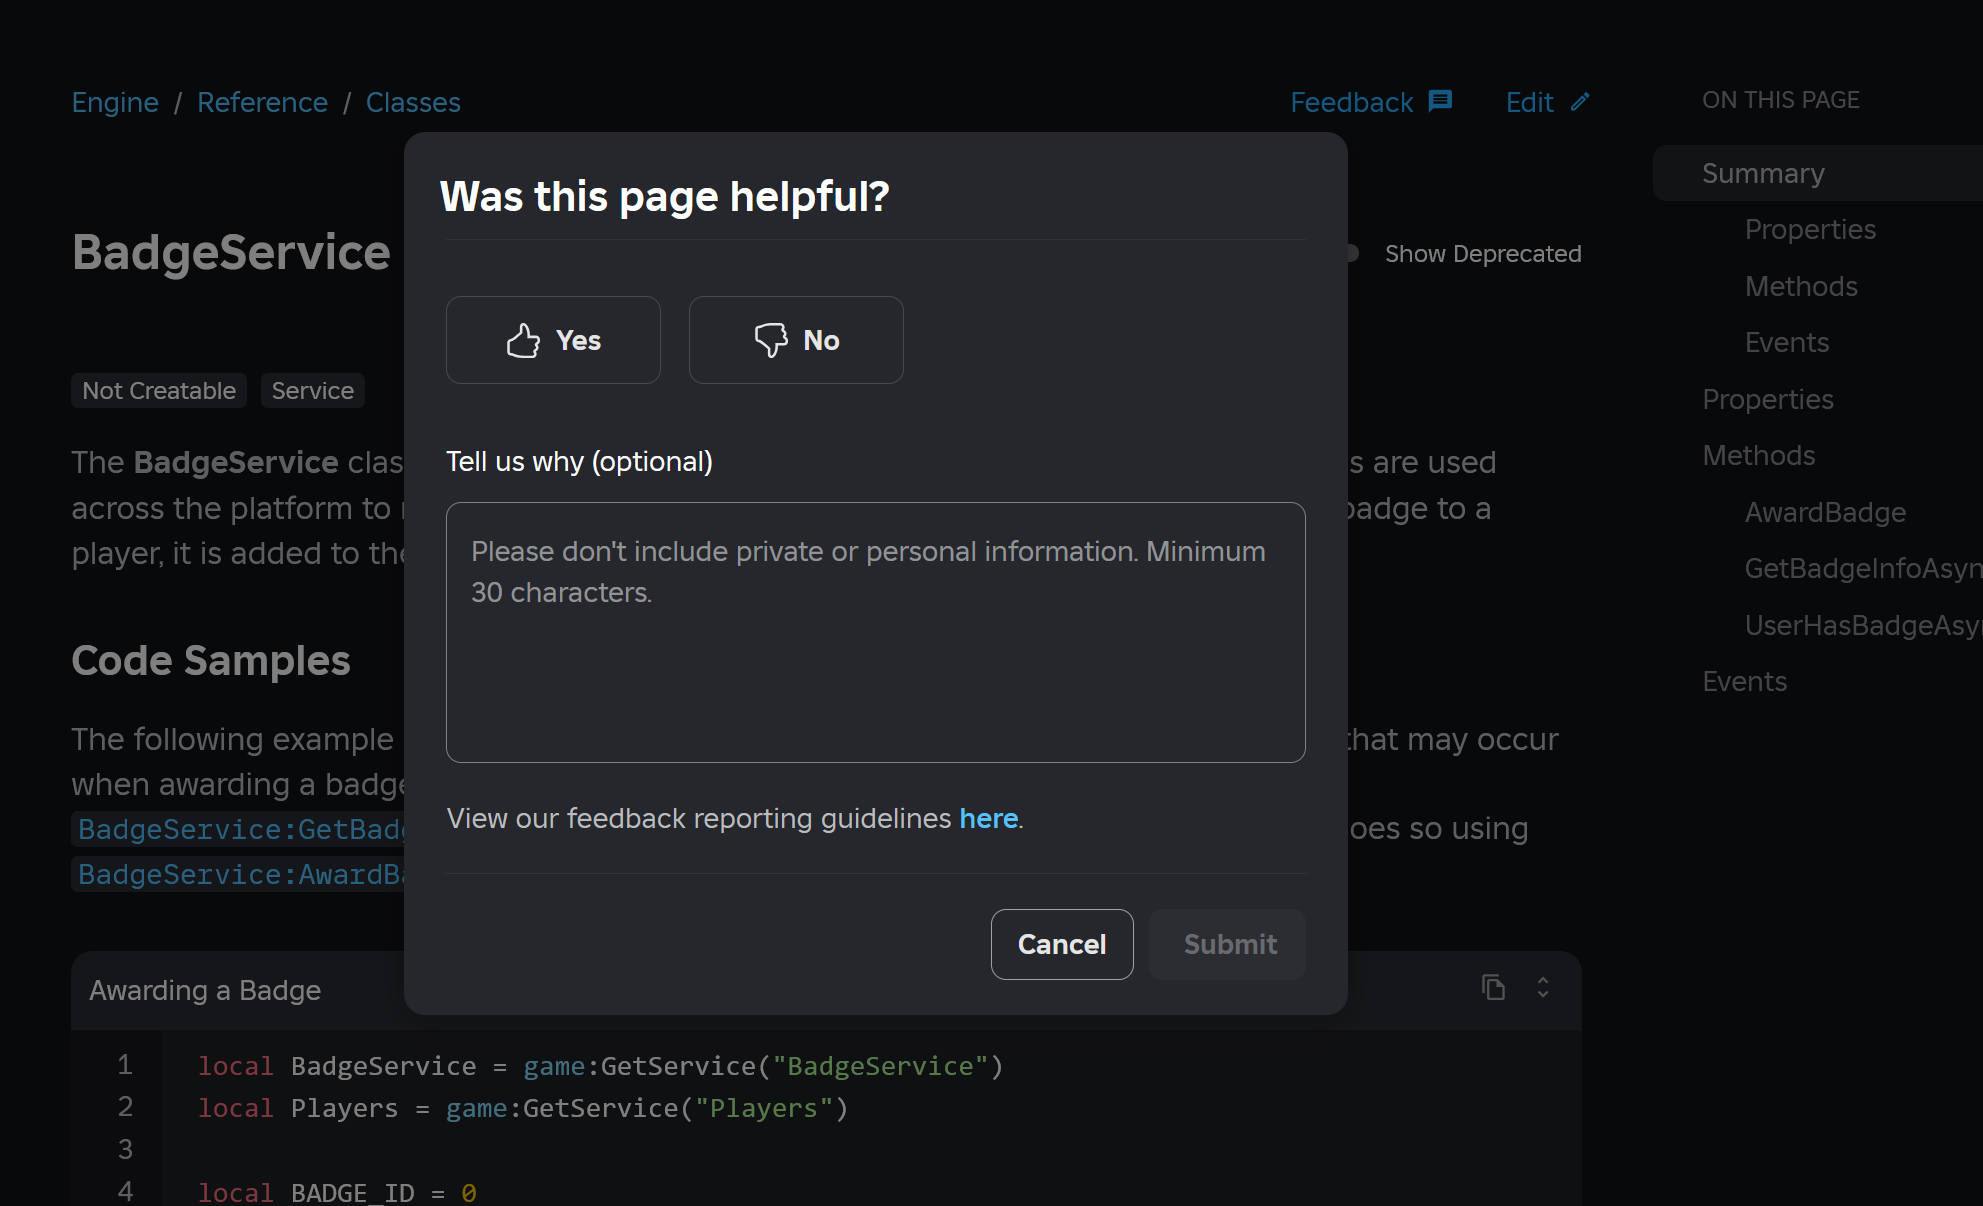Click the Edit pencil icon
The width and height of the screenshot is (1983, 1206).
(x=1580, y=101)
